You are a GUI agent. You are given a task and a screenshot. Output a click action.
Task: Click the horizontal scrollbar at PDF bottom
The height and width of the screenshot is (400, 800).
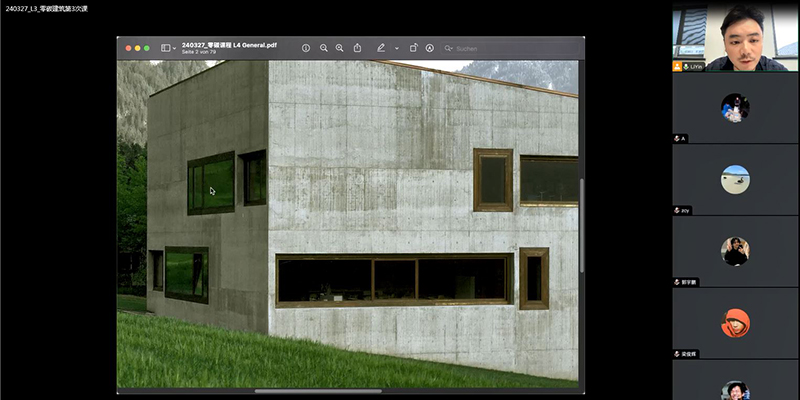coord(318,390)
